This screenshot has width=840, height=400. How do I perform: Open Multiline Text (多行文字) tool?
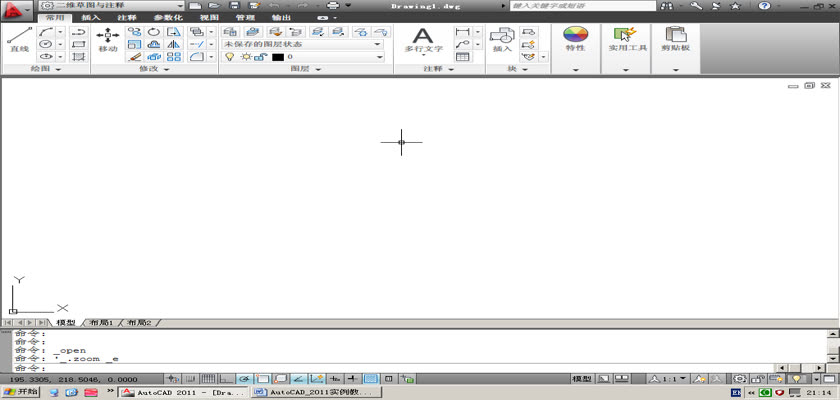423,40
